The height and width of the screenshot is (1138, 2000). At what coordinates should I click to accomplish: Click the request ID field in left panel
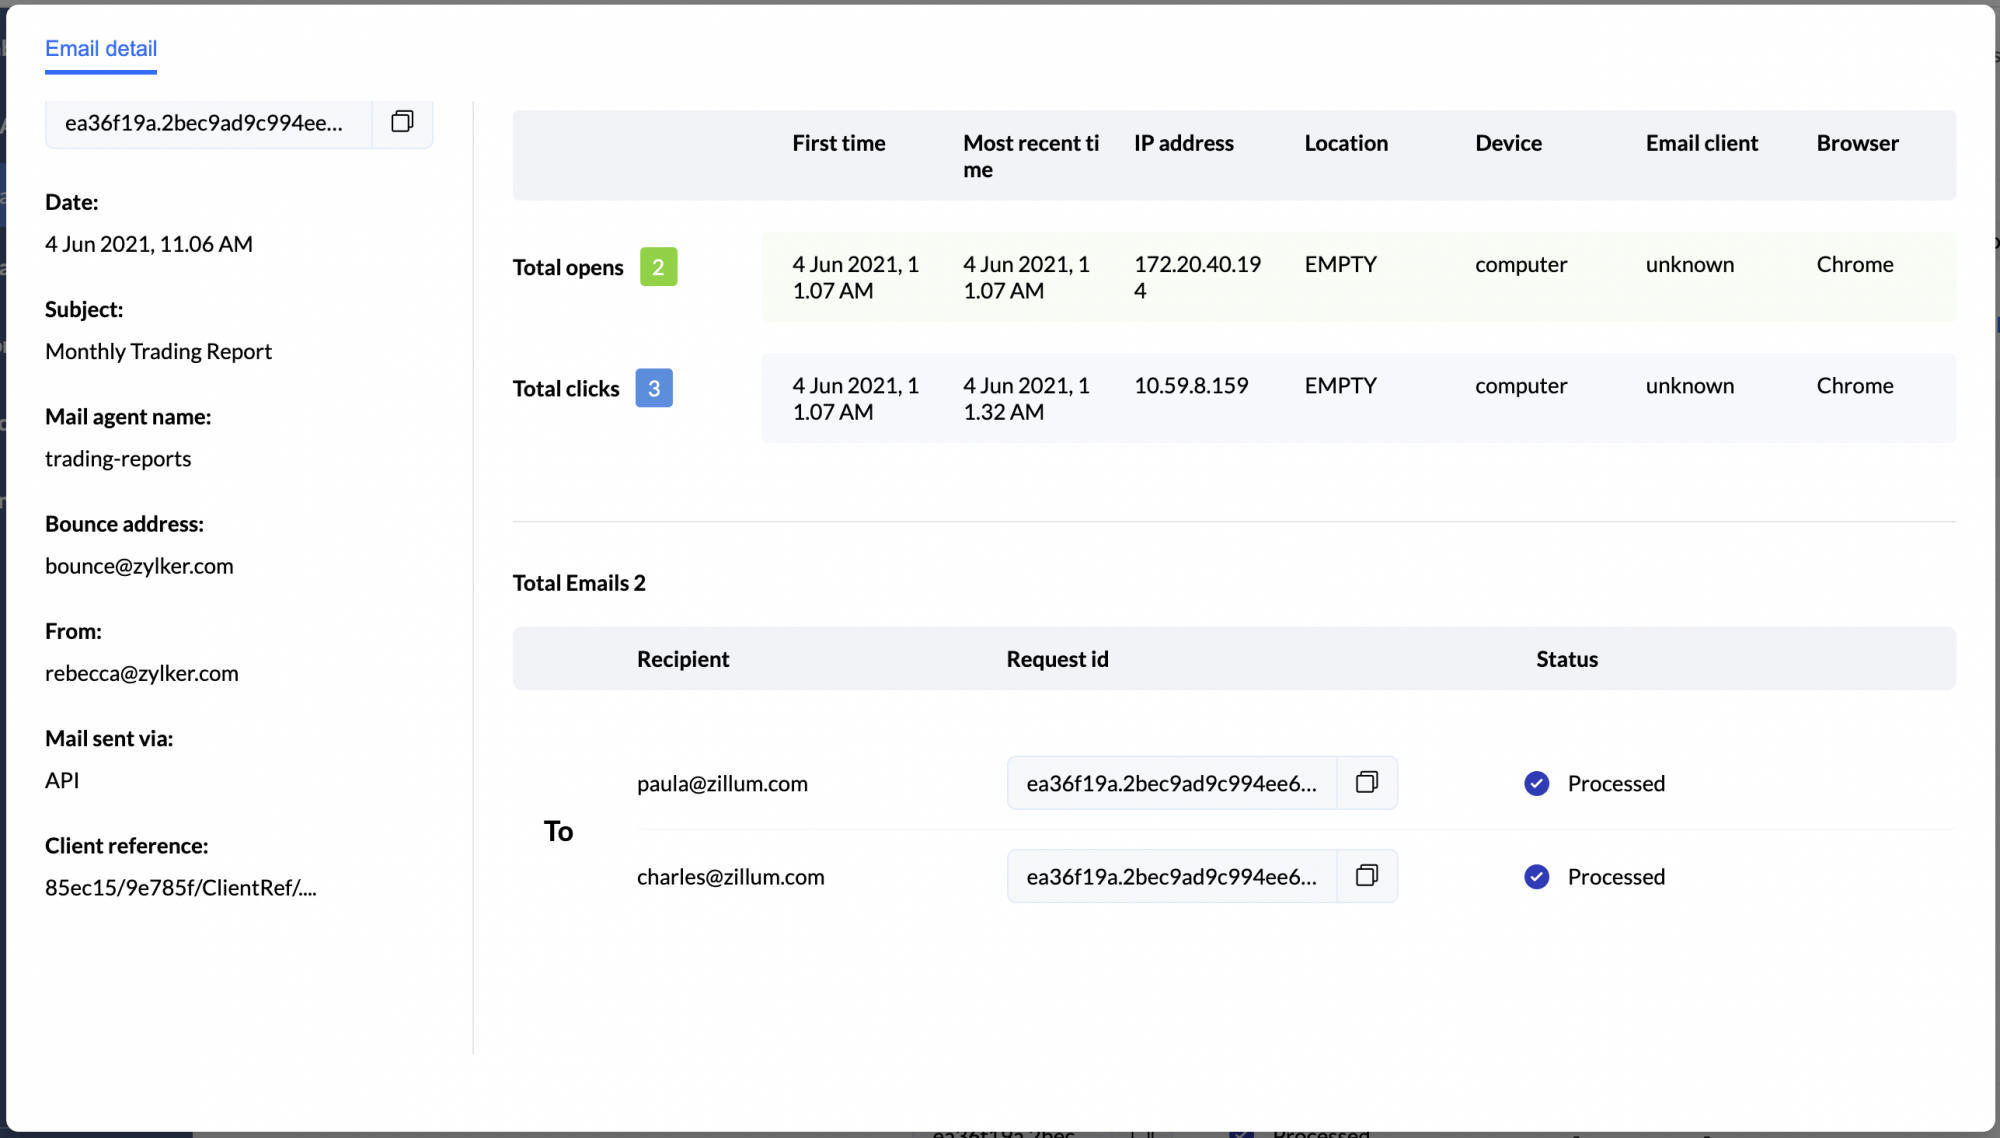coord(204,123)
